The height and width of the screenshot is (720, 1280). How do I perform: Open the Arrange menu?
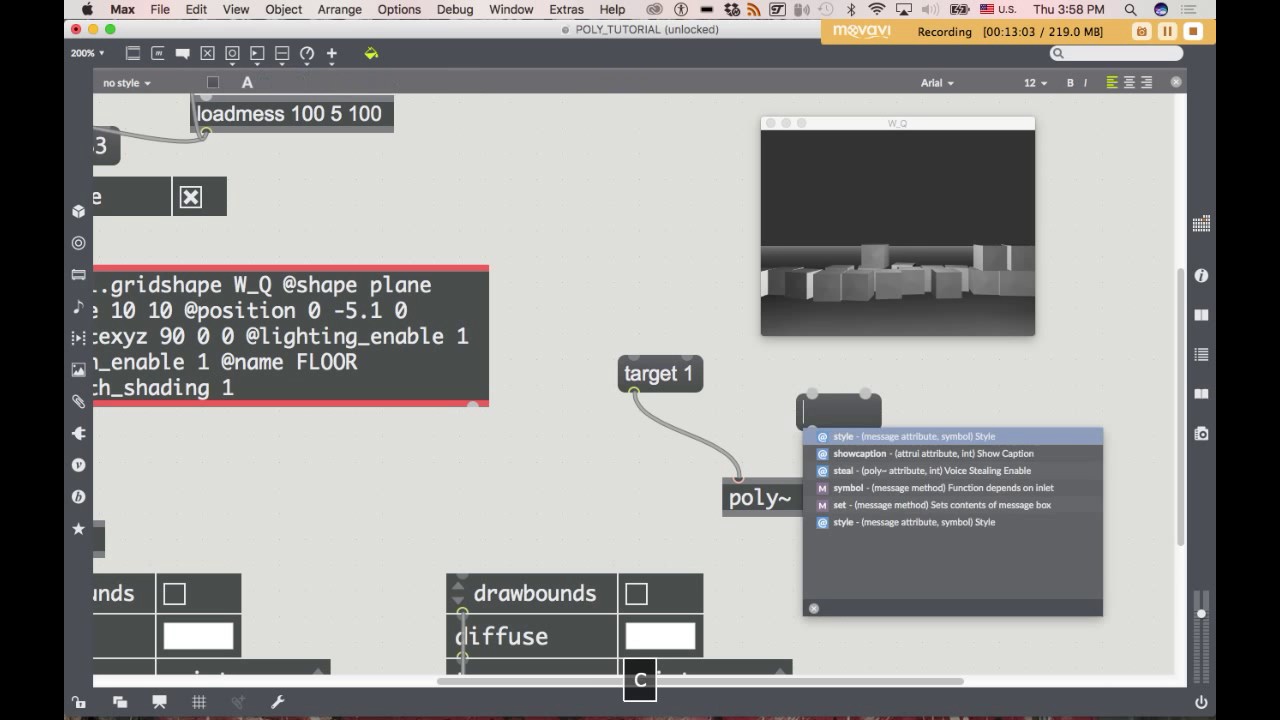click(x=339, y=9)
